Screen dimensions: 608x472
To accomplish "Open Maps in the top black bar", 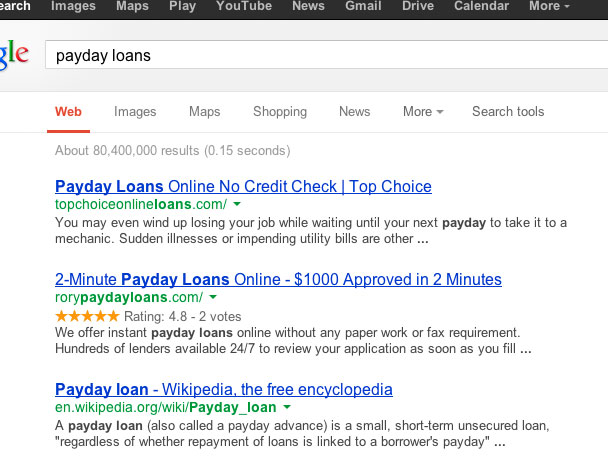I will [132, 6].
